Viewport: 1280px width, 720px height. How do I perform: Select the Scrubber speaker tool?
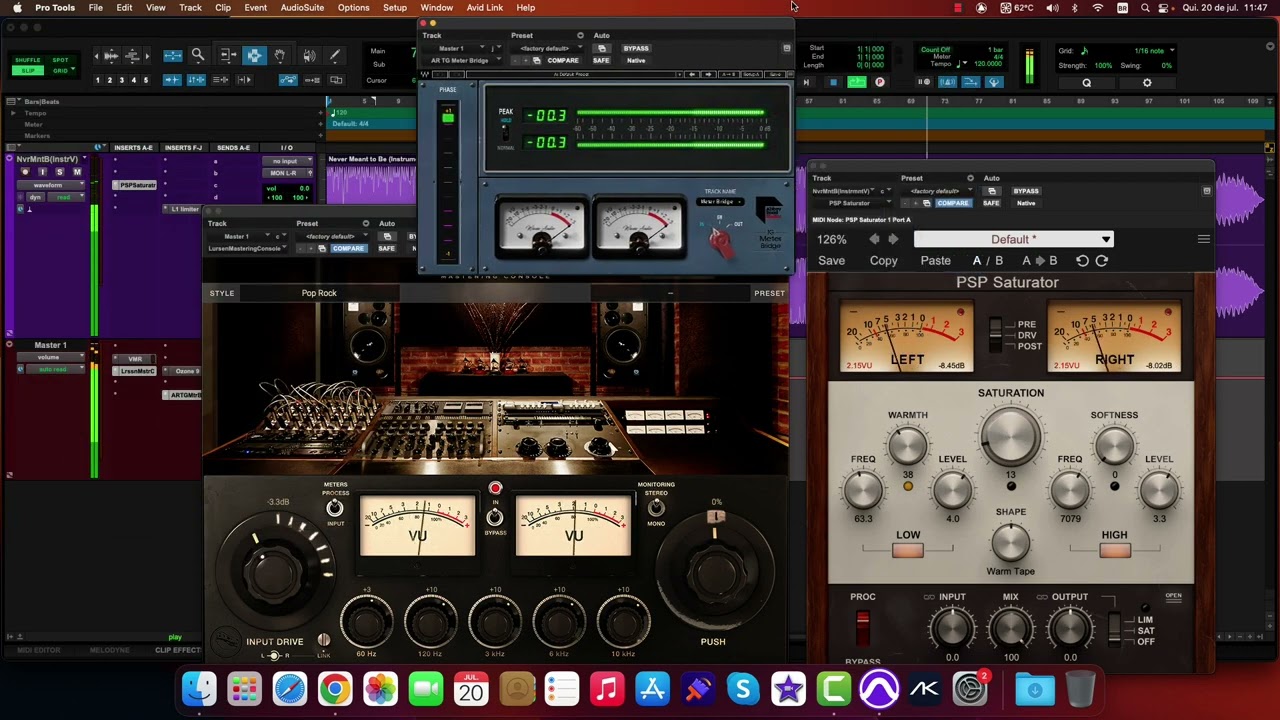tap(309, 55)
